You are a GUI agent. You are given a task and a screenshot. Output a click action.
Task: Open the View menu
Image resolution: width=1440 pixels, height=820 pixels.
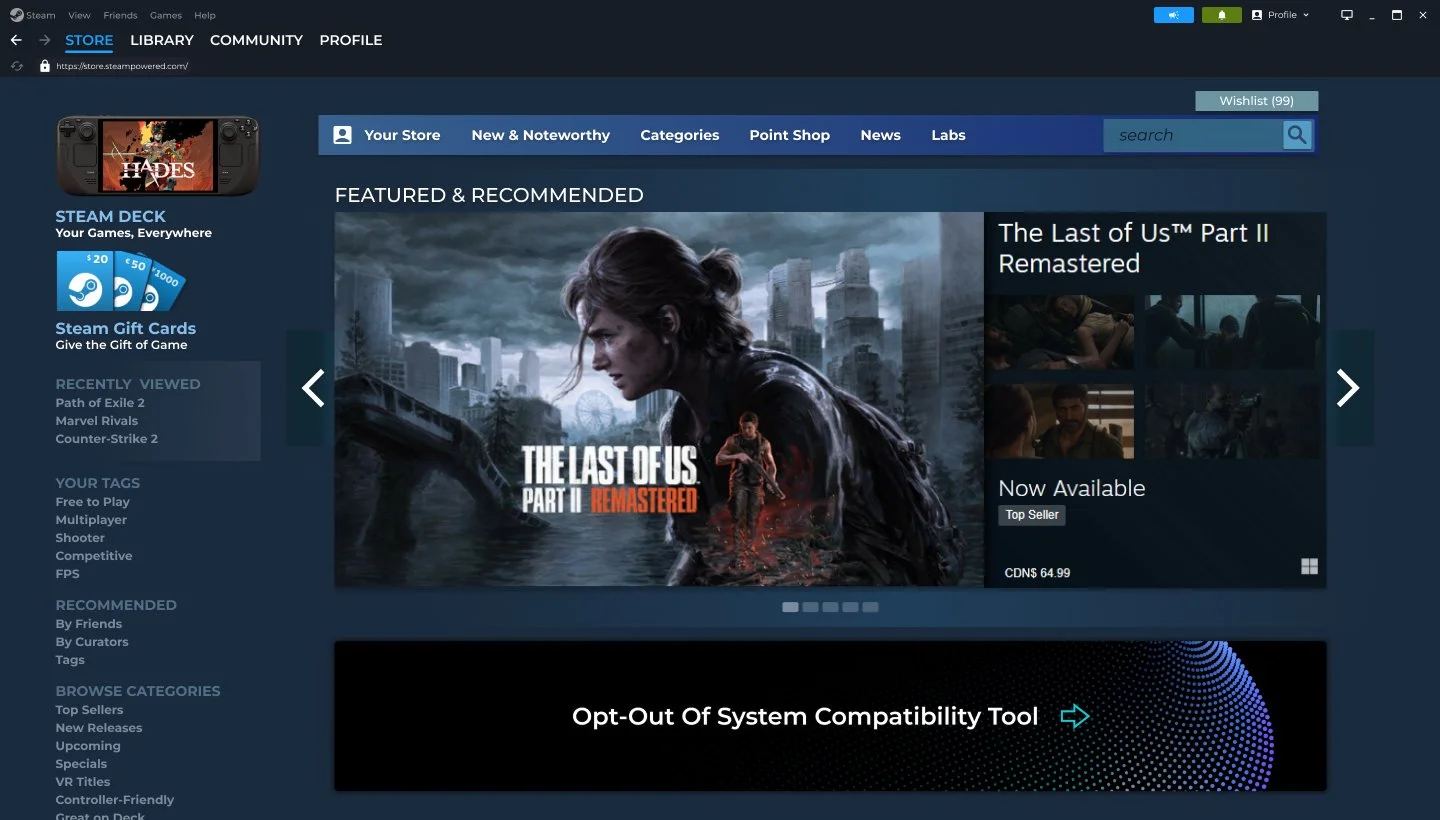pos(79,15)
